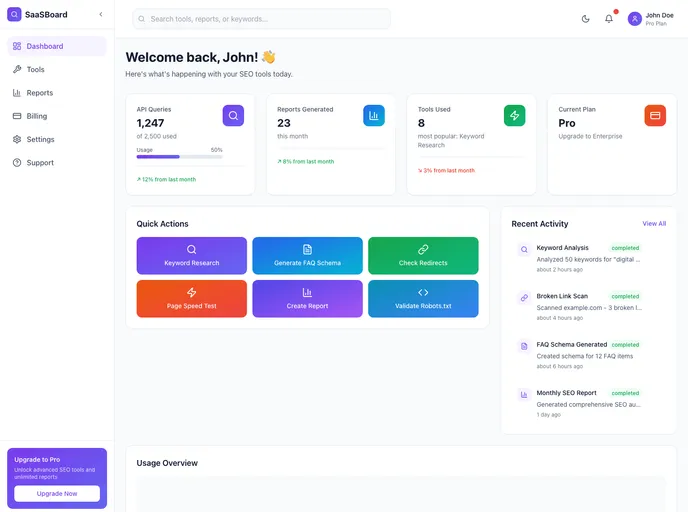Collapse the sidebar with the chevron
The image size is (688, 512).
101,14
